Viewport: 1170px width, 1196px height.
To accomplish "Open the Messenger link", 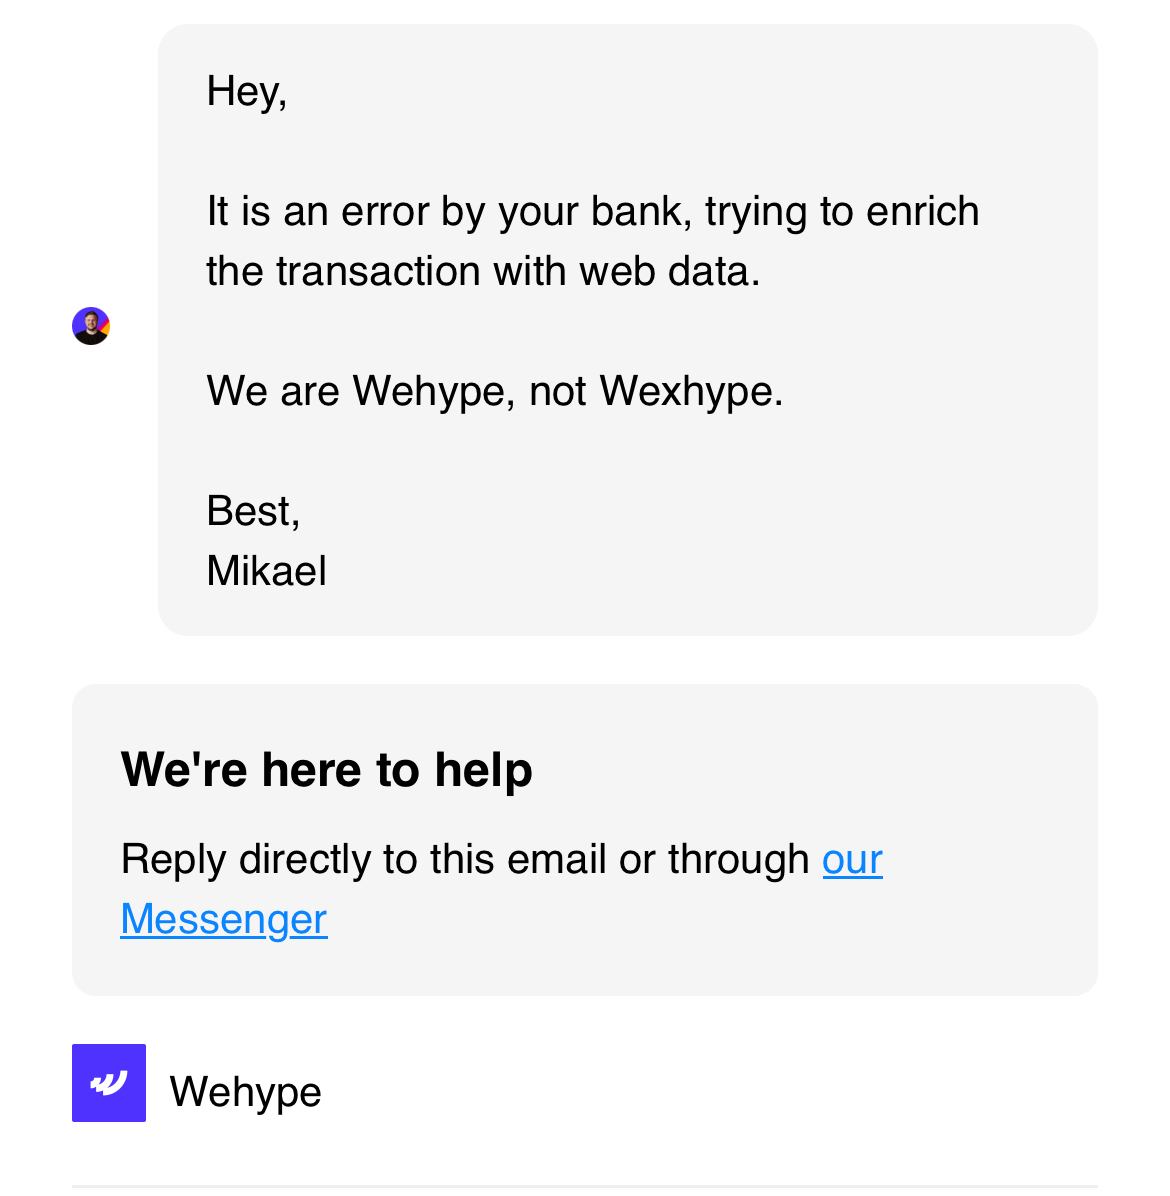I will 224,919.
